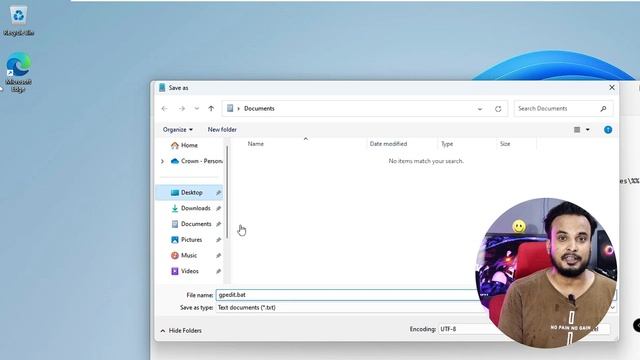This screenshot has height=360, width=640.
Task: Expand the Crown - Personal OneDrive node
Action: point(162,161)
